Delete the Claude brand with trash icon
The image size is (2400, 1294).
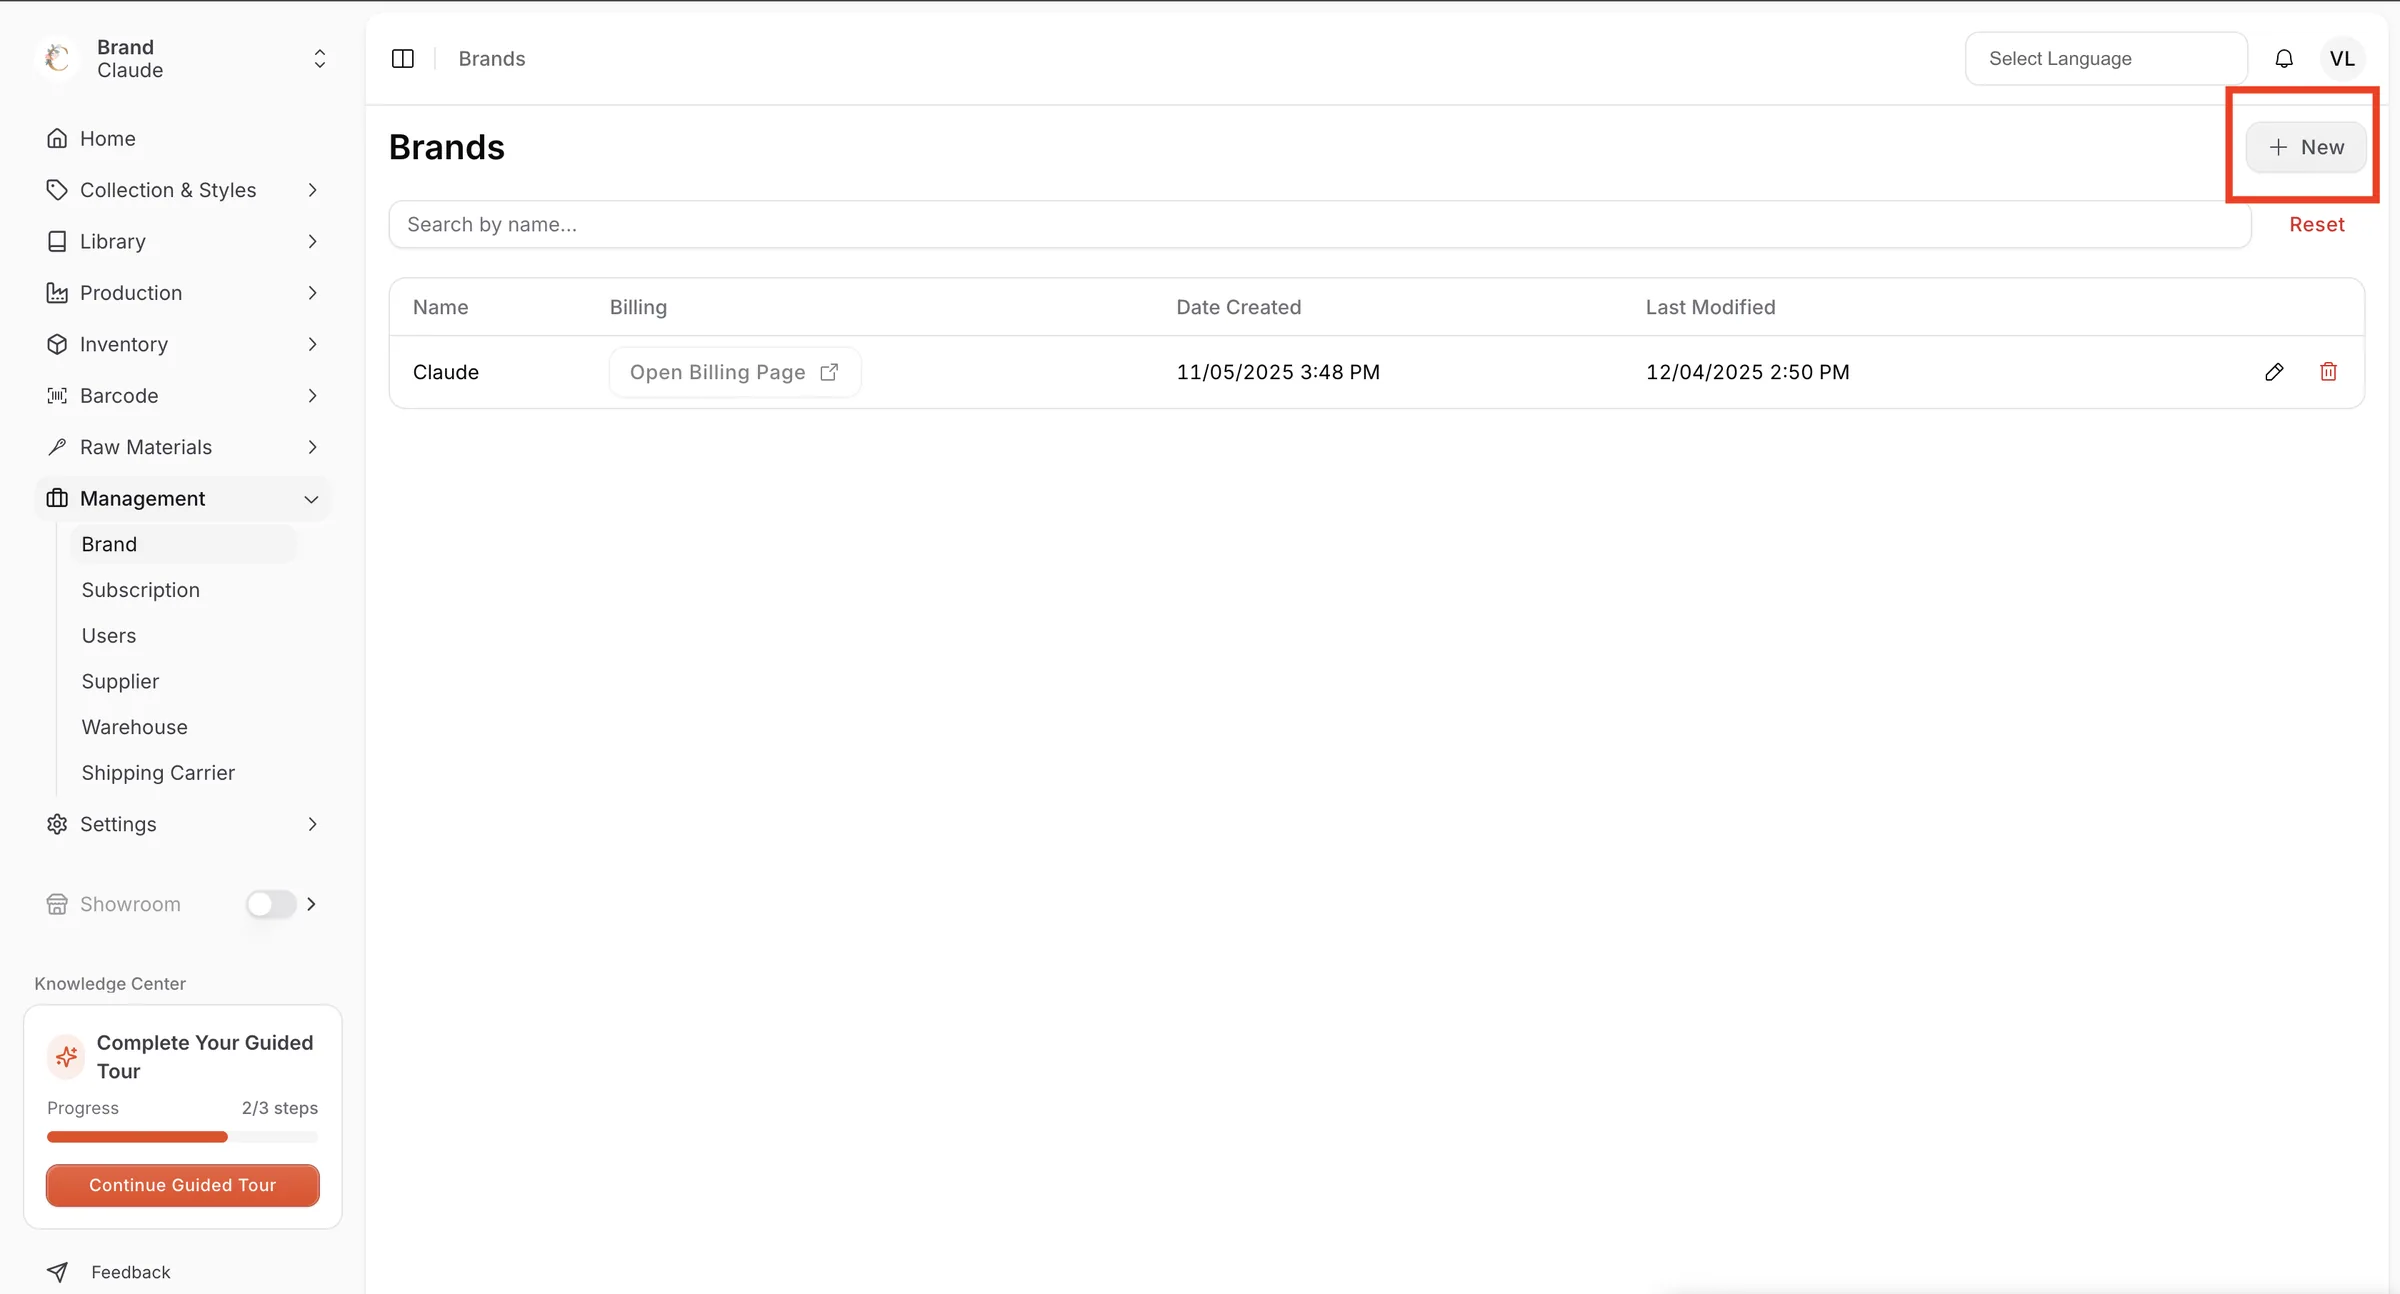coord(2328,372)
